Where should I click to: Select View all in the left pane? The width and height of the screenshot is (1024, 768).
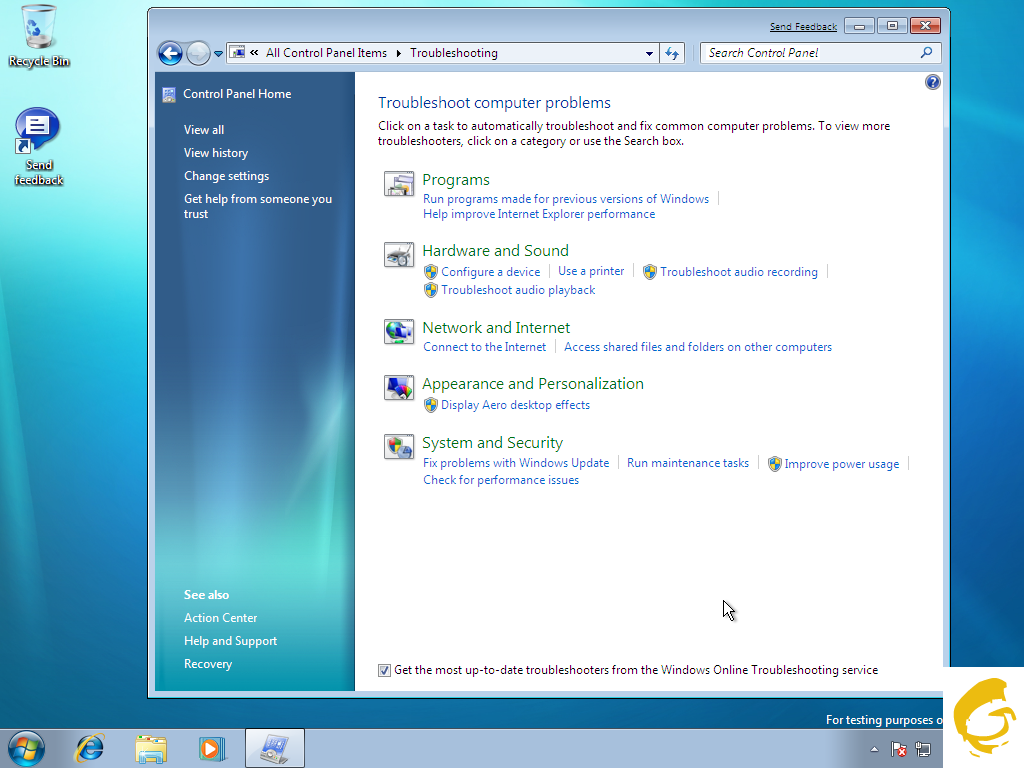[x=204, y=130]
